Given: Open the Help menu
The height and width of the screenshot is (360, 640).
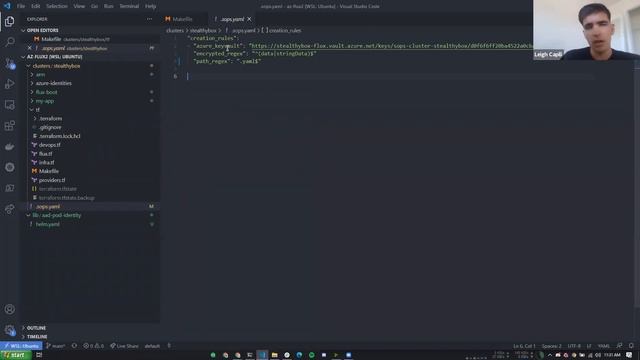Looking at the screenshot, I should (151, 6).
